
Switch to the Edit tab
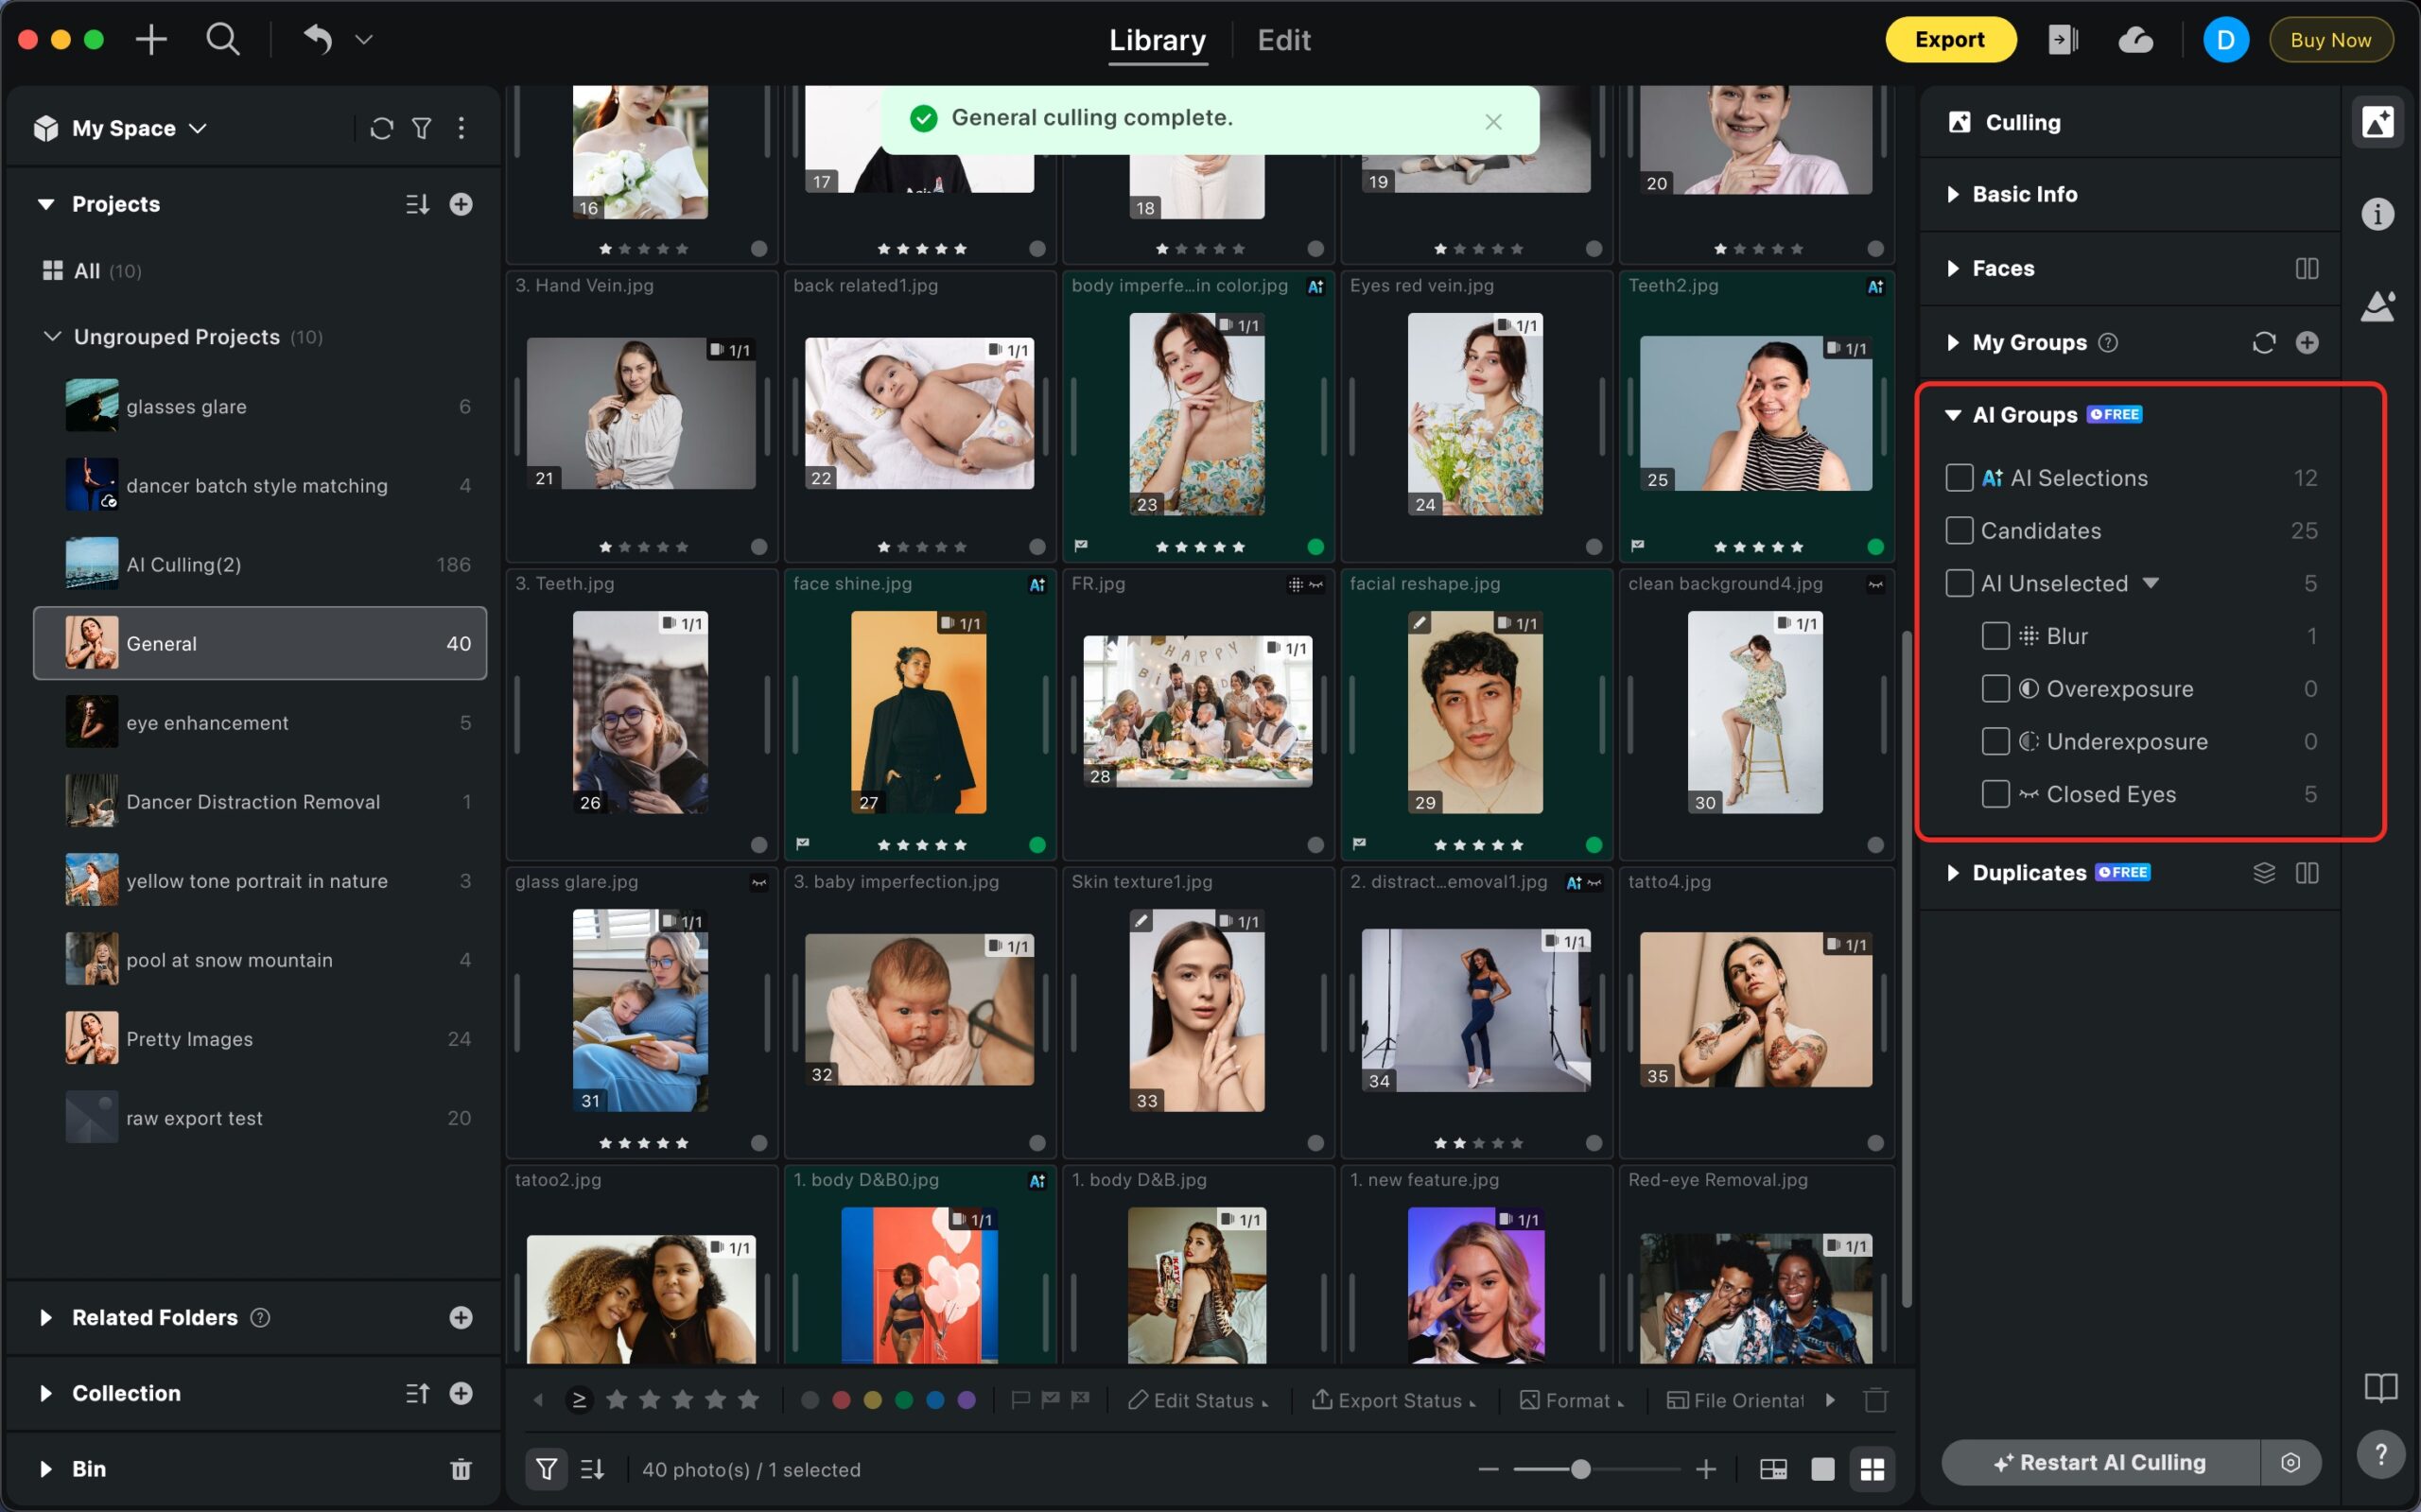click(x=1283, y=40)
